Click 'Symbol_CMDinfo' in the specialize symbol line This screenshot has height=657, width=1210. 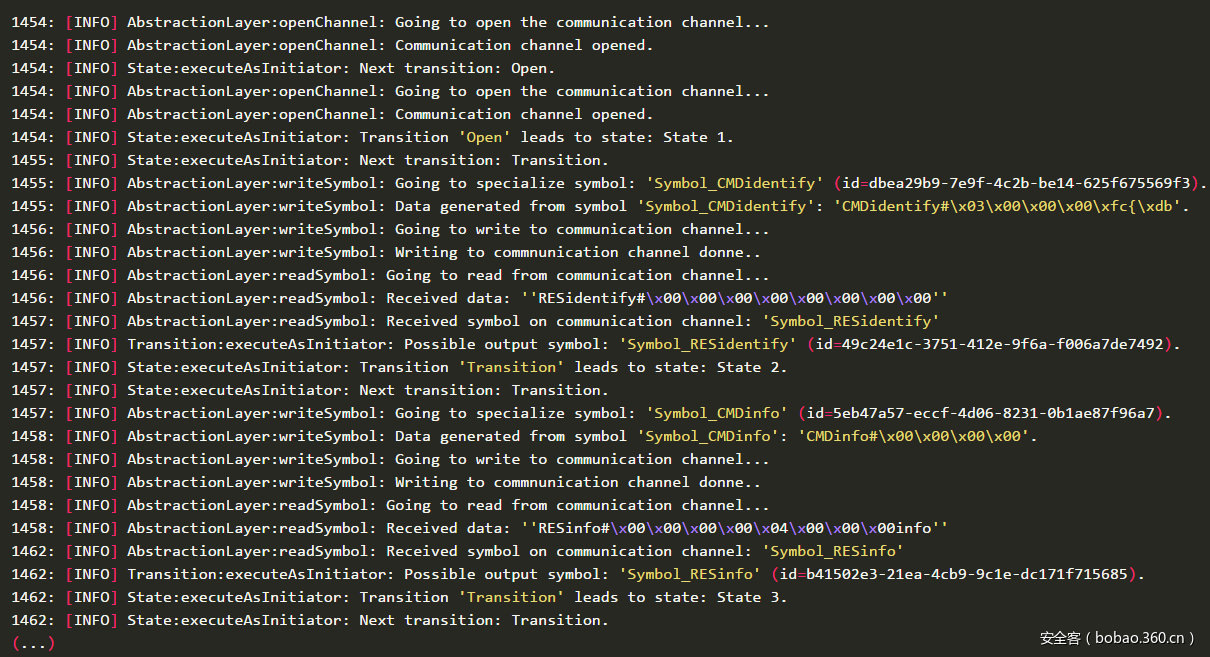click(717, 413)
